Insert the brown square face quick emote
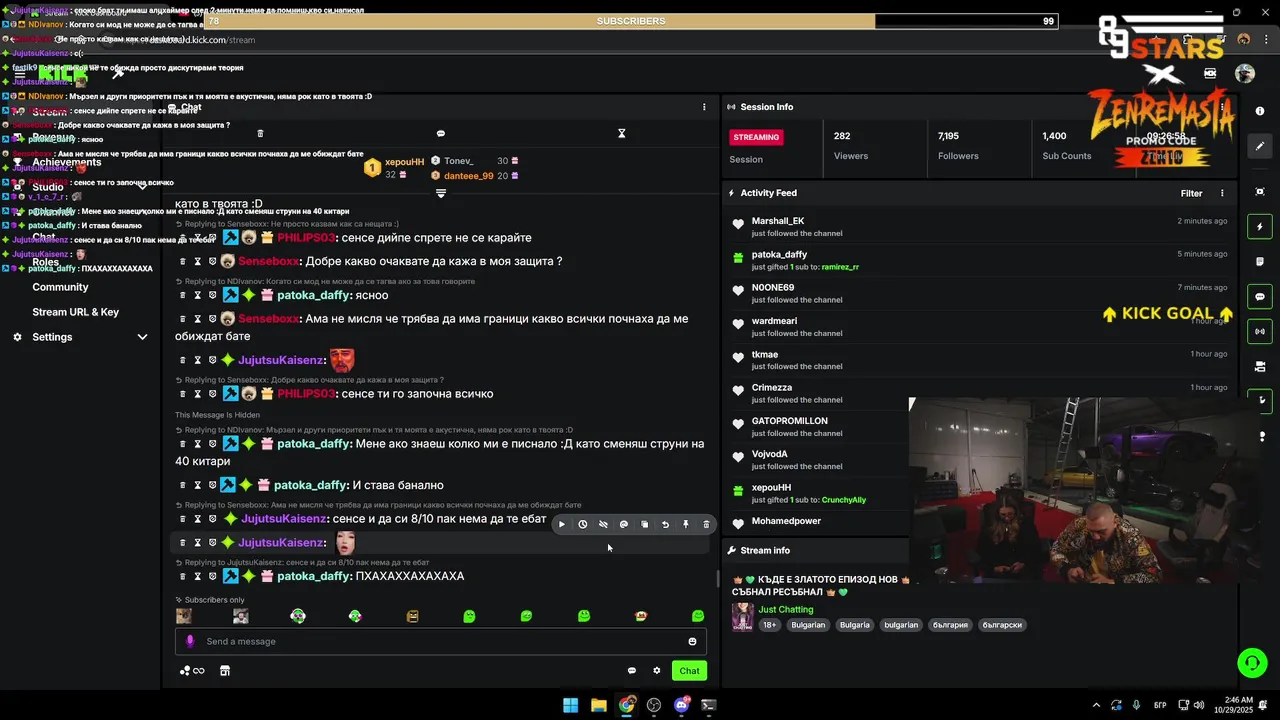Screen dimensions: 1280x720 [x=412, y=616]
